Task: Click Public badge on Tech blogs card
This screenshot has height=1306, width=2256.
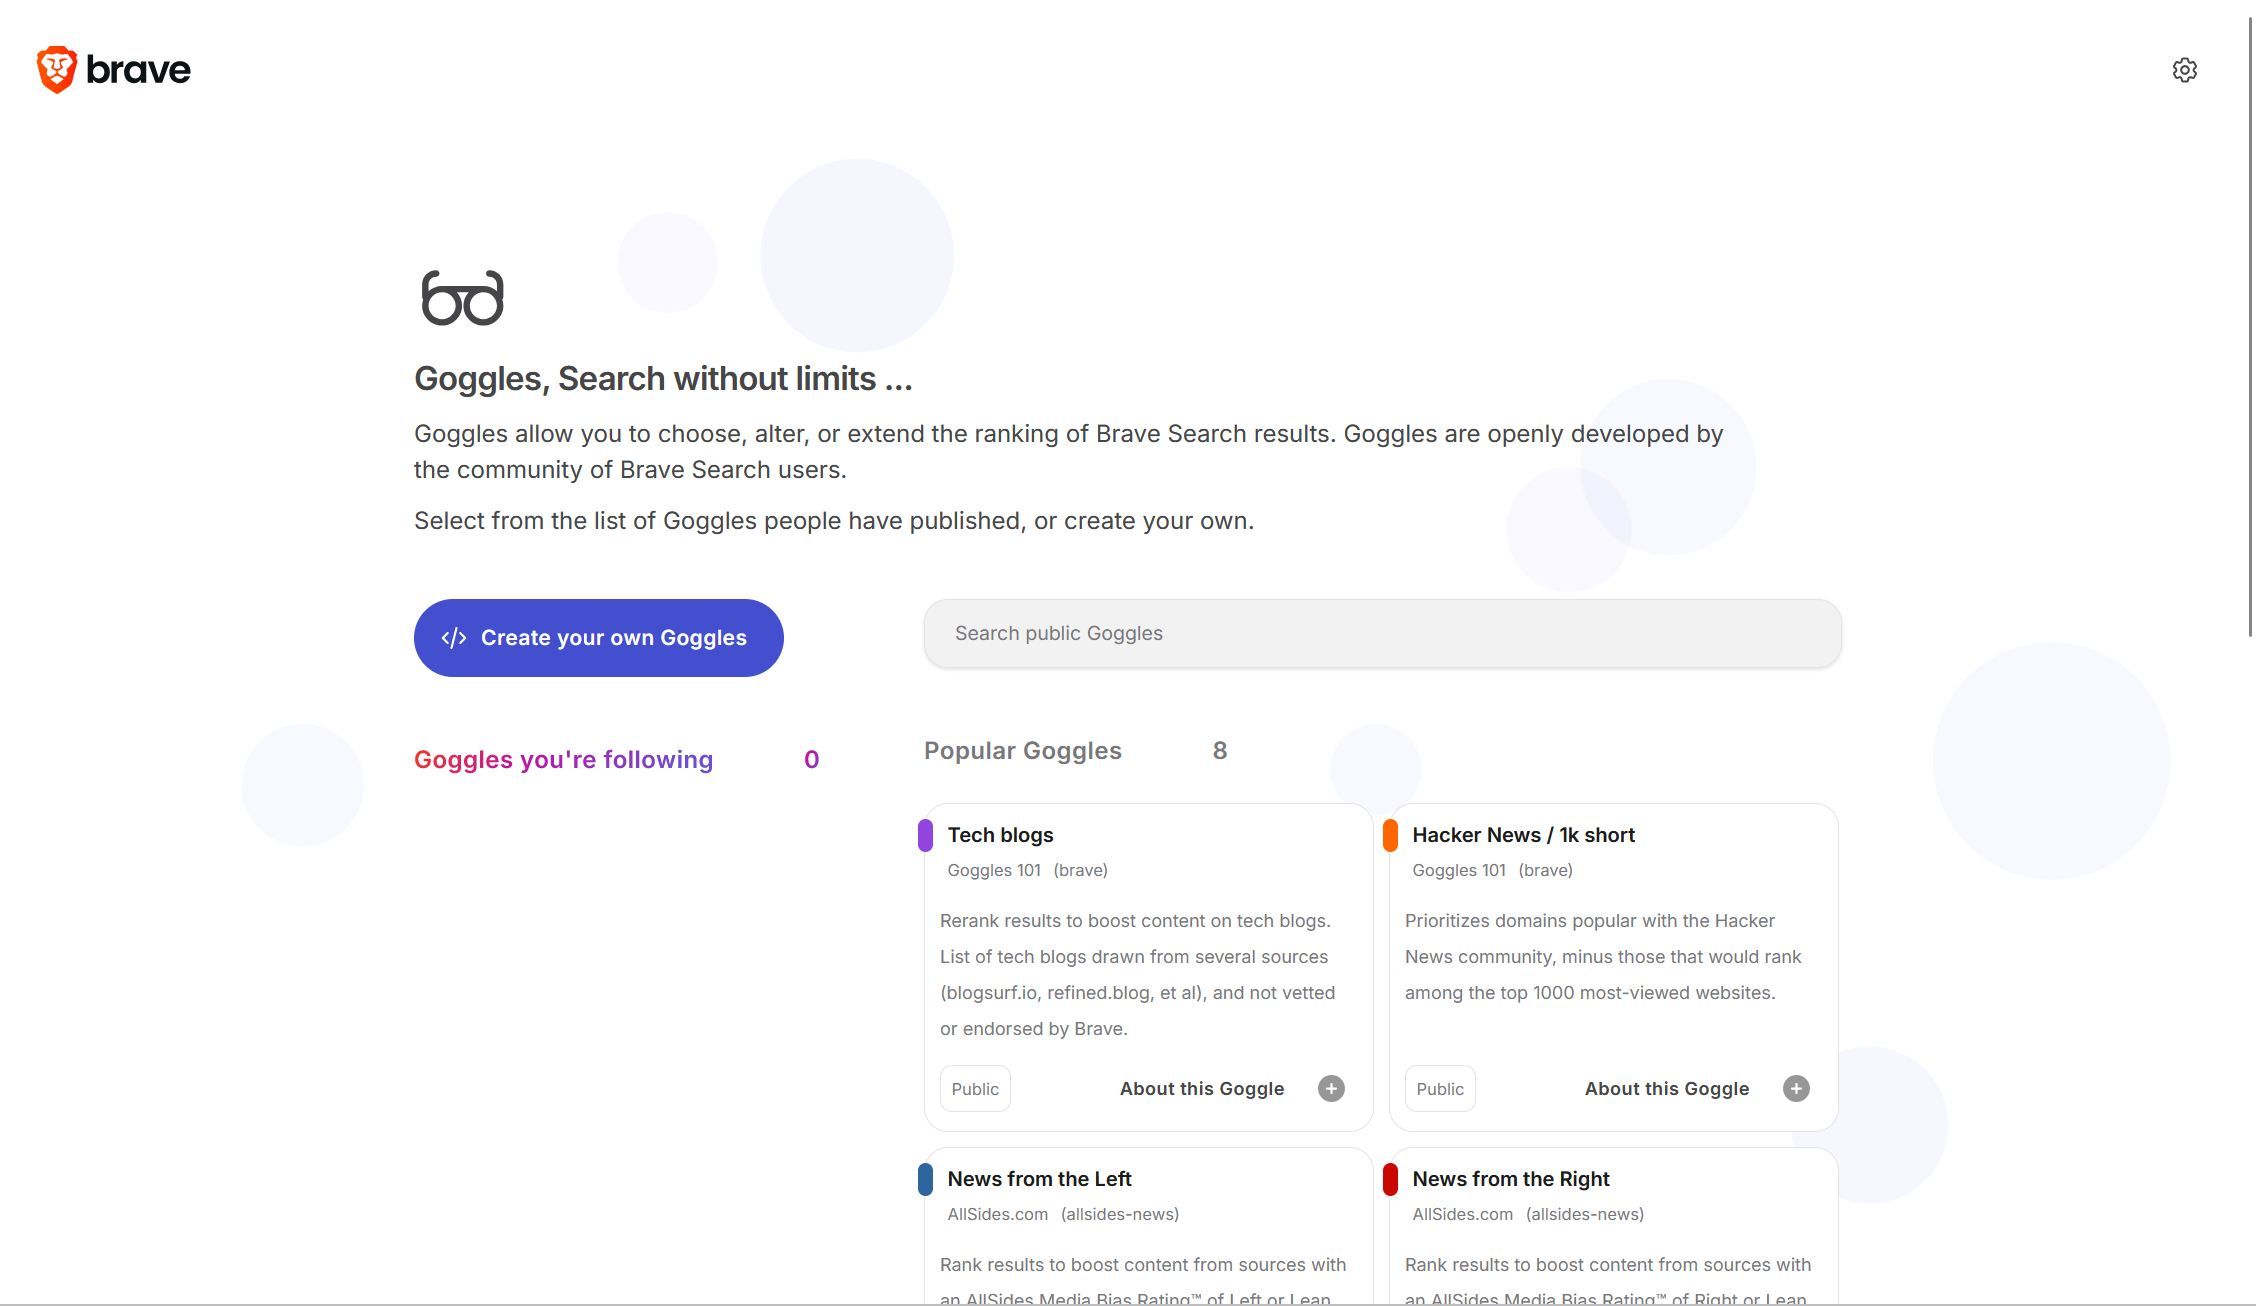Action: pos(975,1088)
